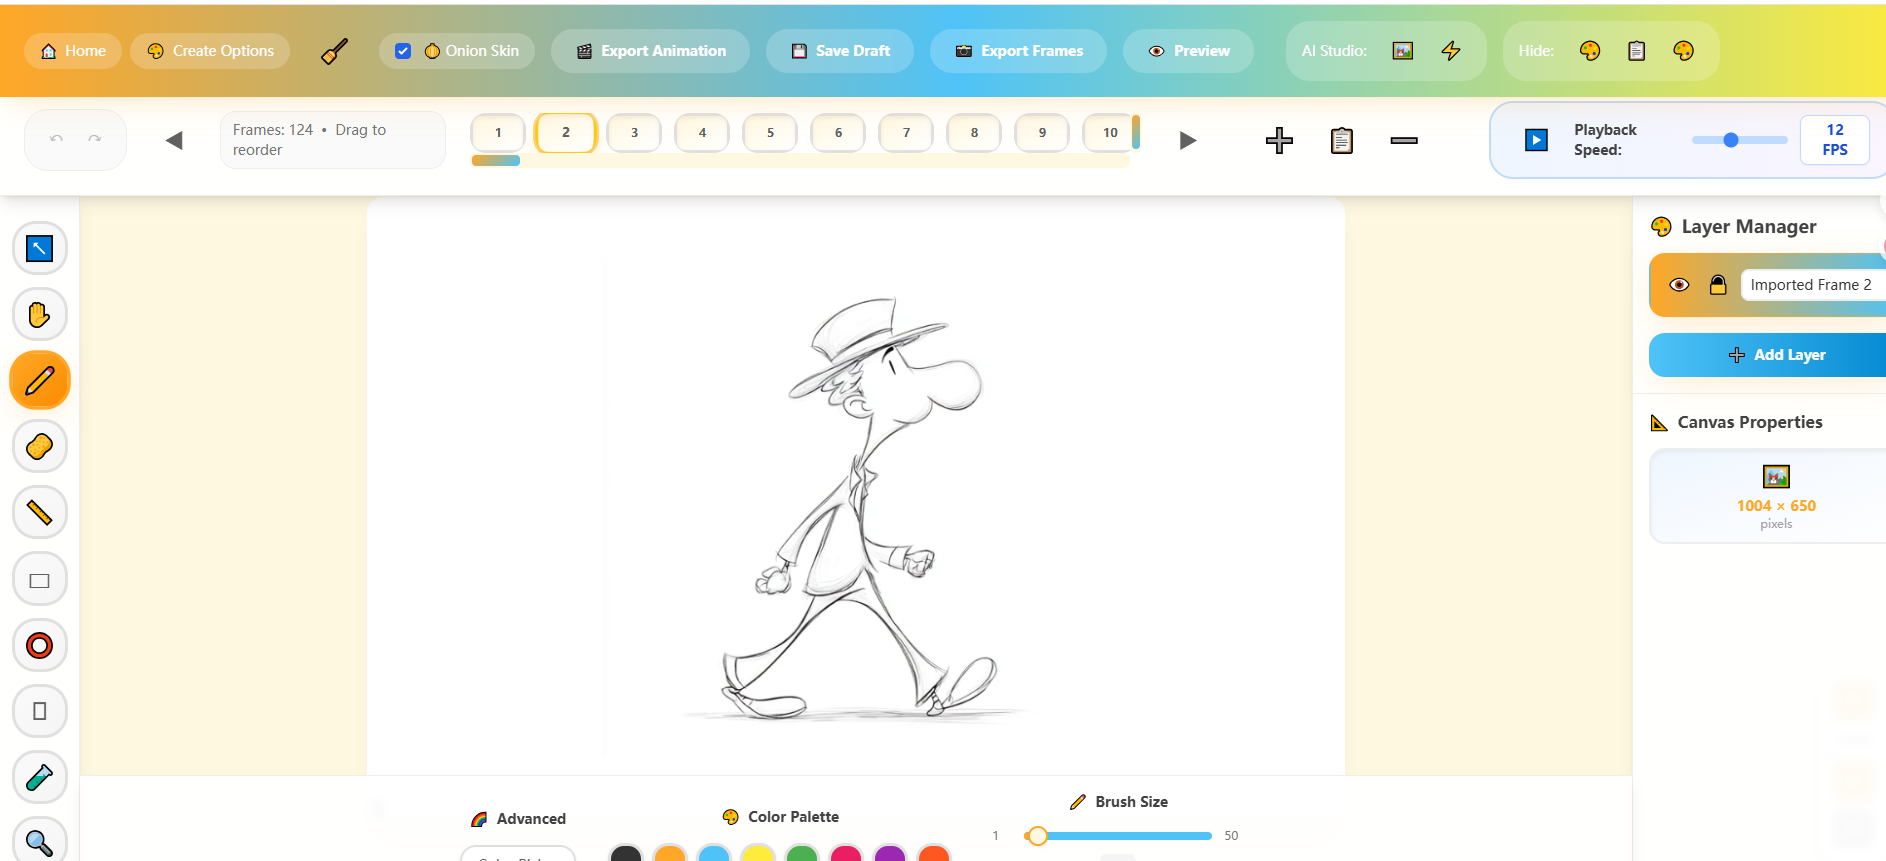Switch to frame 7
The width and height of the screenshot is (1886, 861).
[x=906, y=133]
